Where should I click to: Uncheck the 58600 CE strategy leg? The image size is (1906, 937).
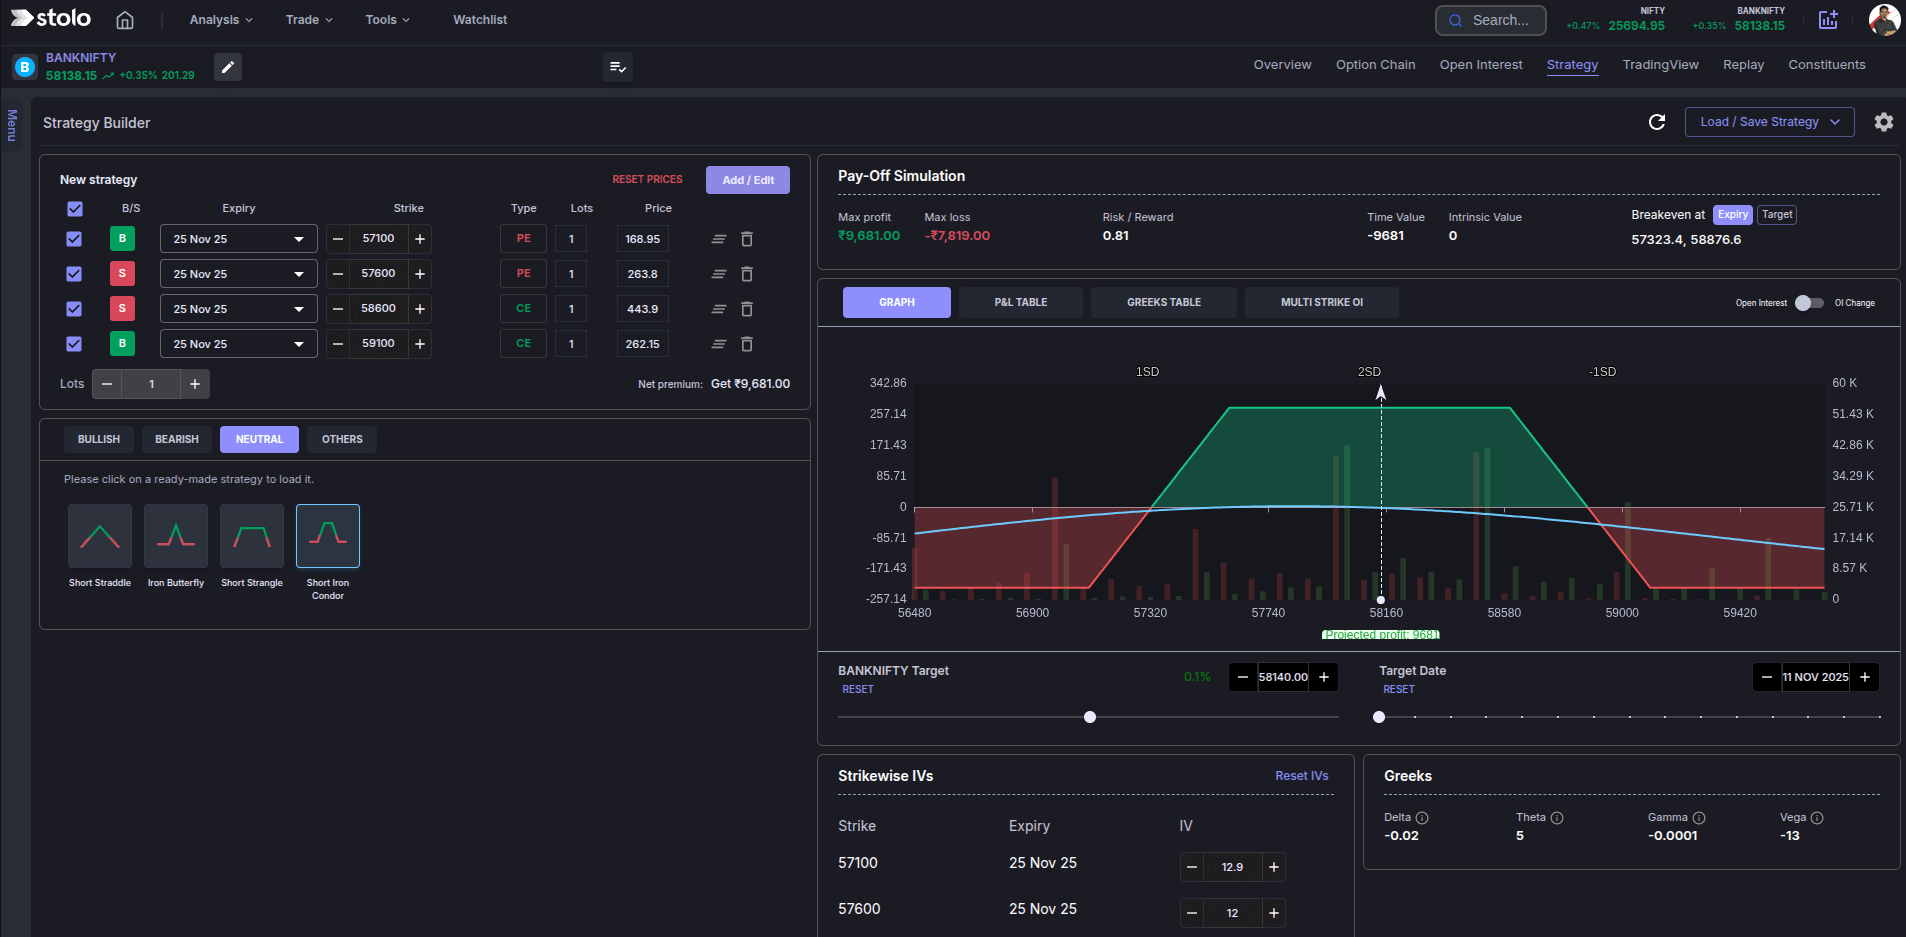click(74, 309)
